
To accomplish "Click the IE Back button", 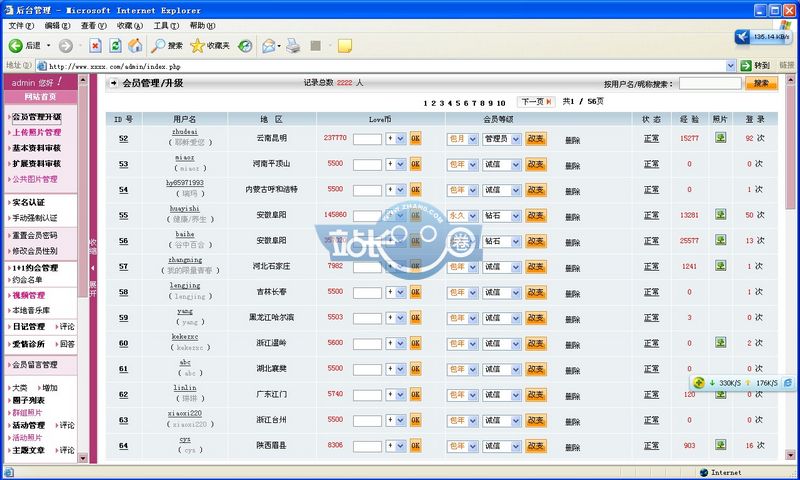I will 25,45.
